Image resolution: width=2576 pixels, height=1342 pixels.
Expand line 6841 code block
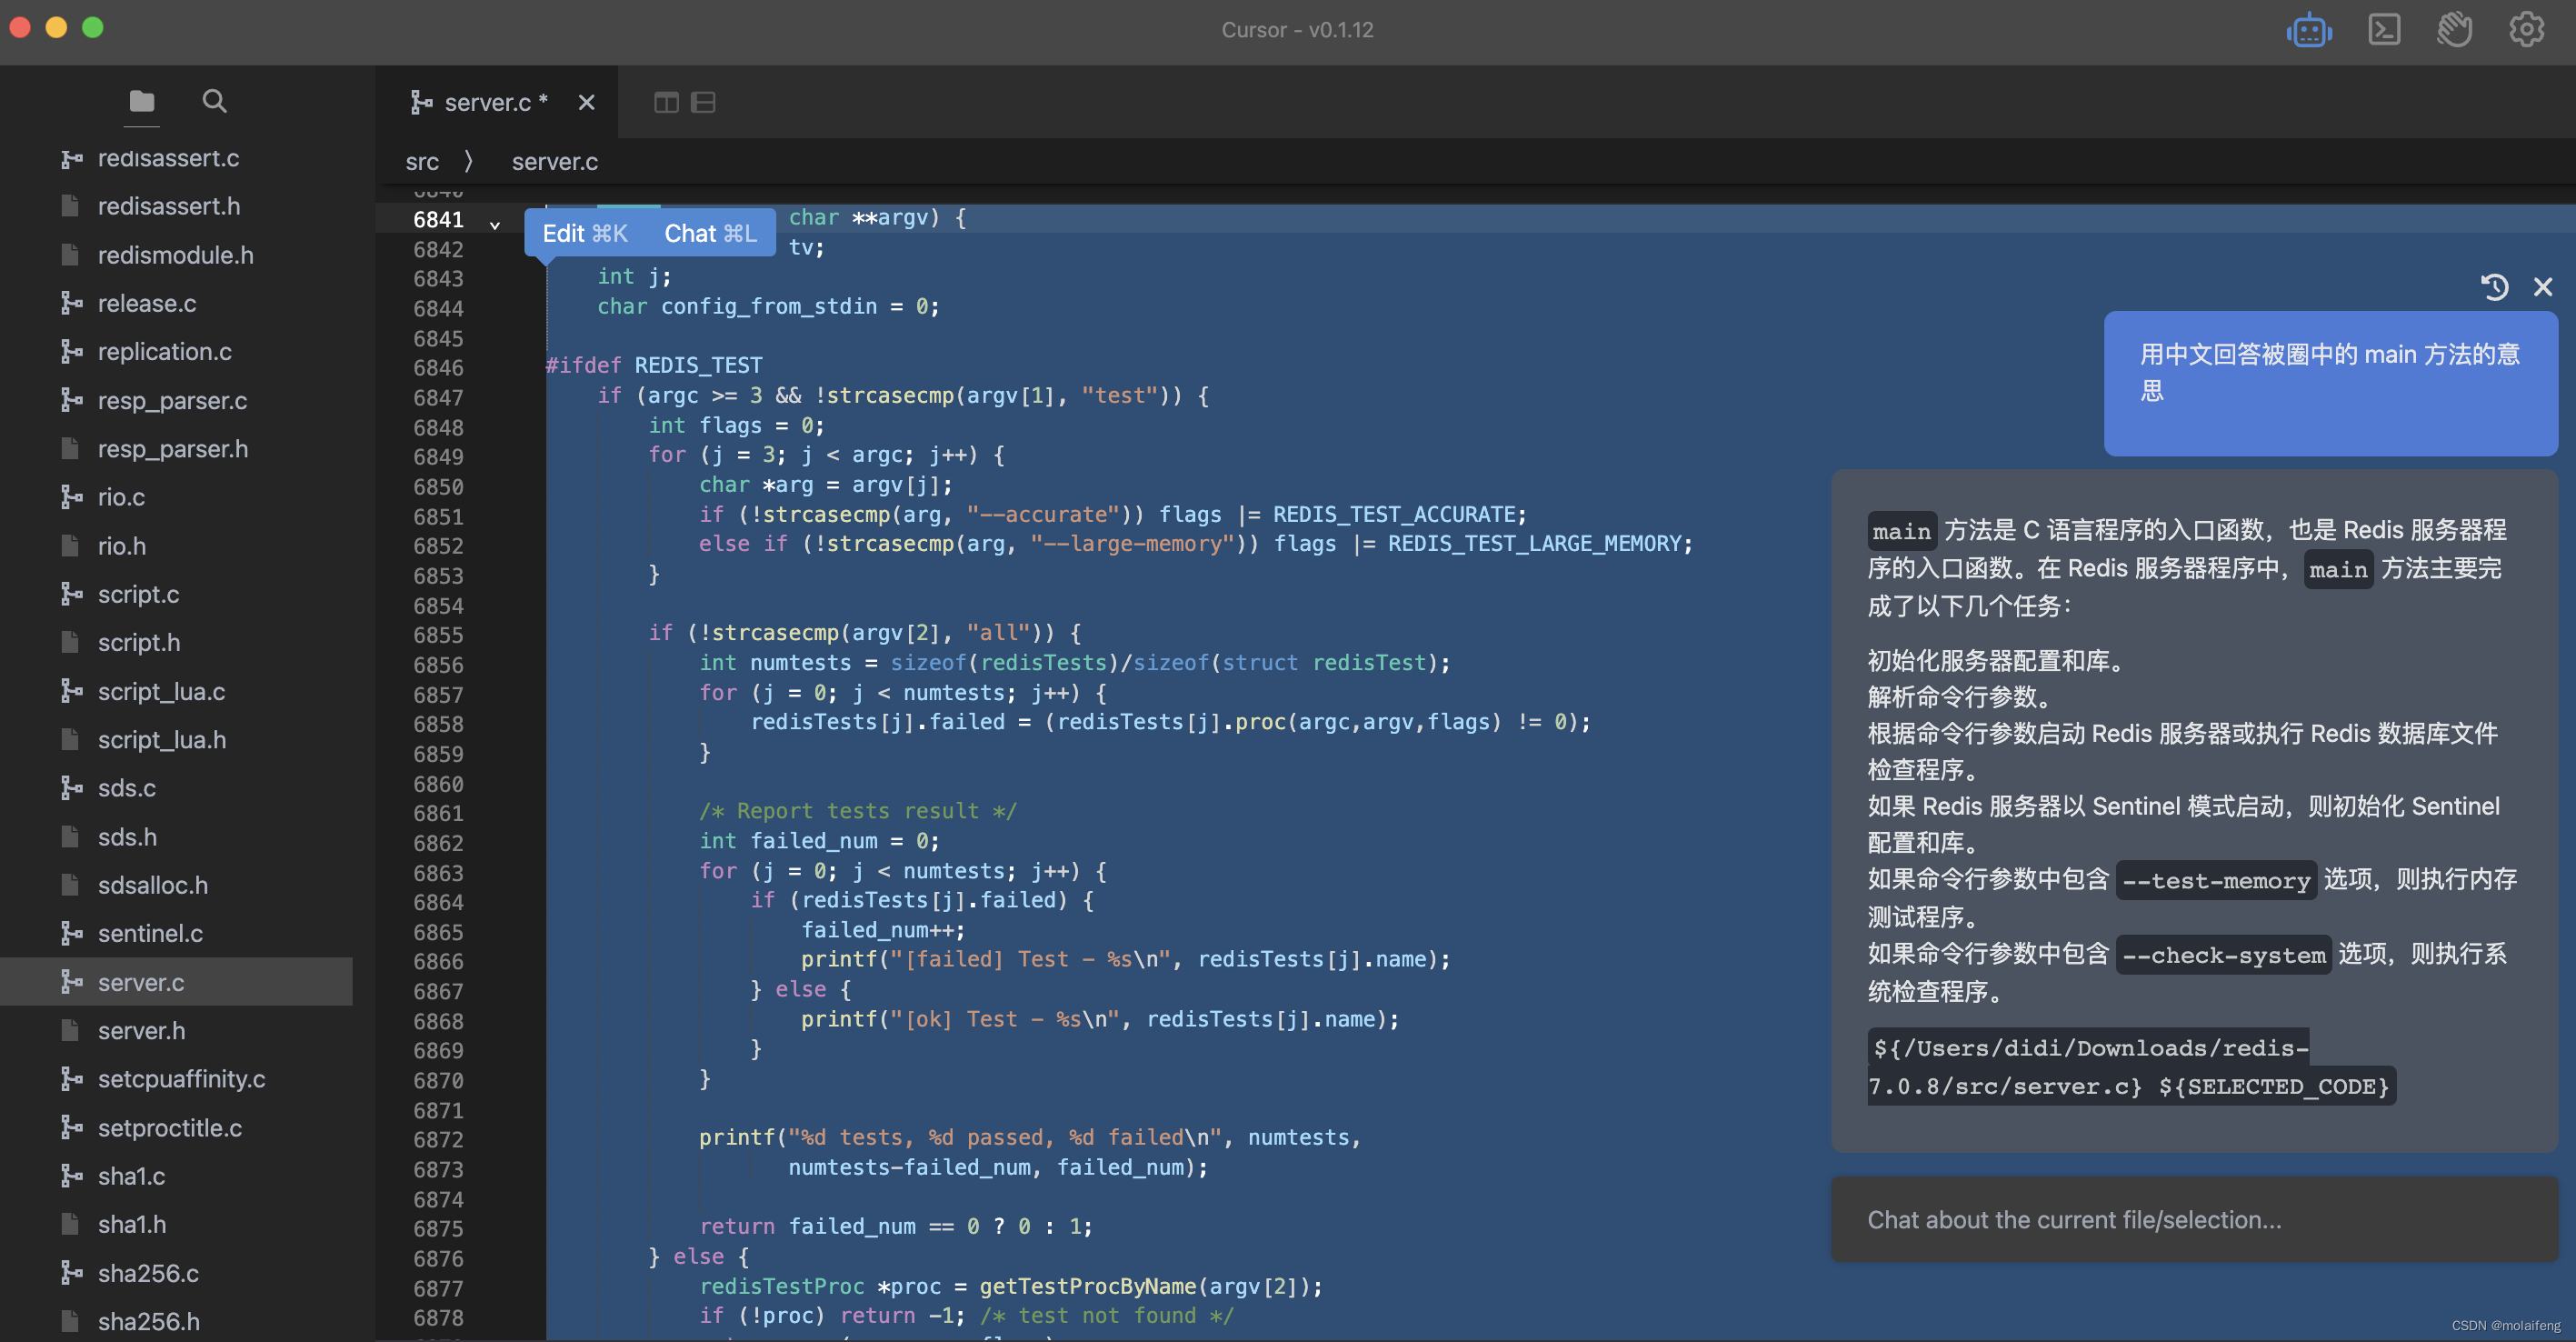(x=491, y=218)
